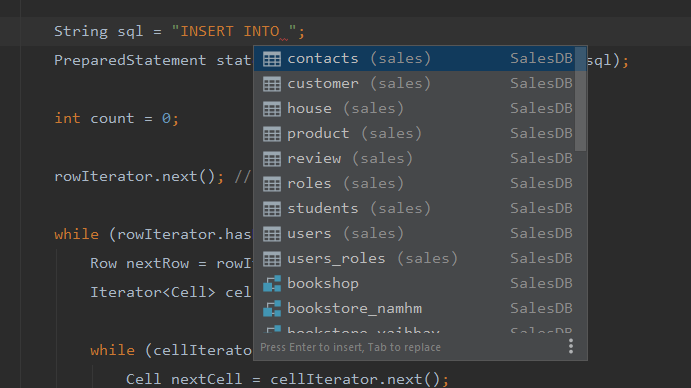Click the "while (cellIterato" loop line
Viewport: 691px width, 388px height.
click(171, 351)
